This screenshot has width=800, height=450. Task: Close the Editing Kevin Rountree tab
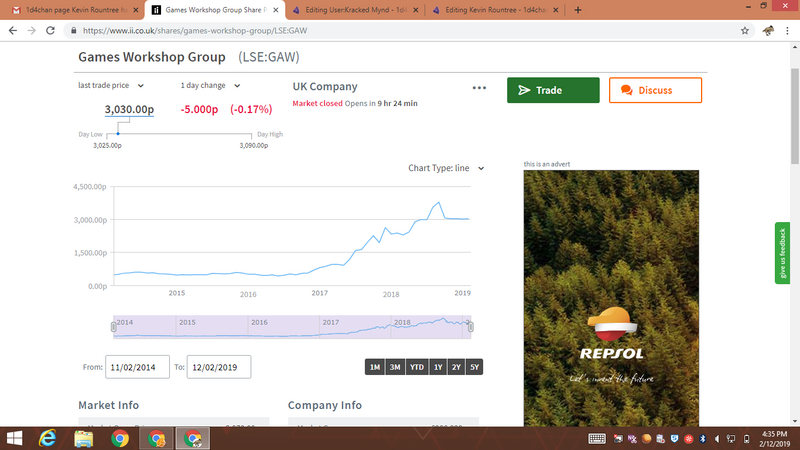(556, 10)
